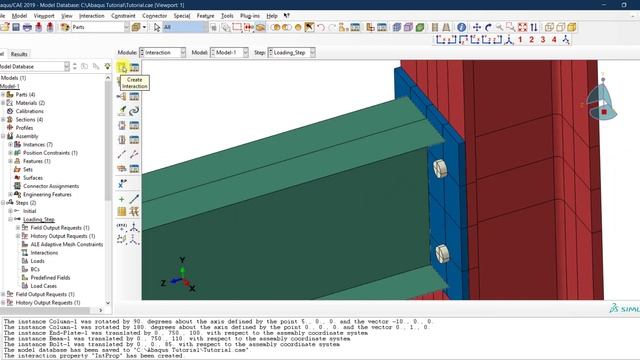
Task: Select the Pan View tool
Action: [x=477, y=27]
